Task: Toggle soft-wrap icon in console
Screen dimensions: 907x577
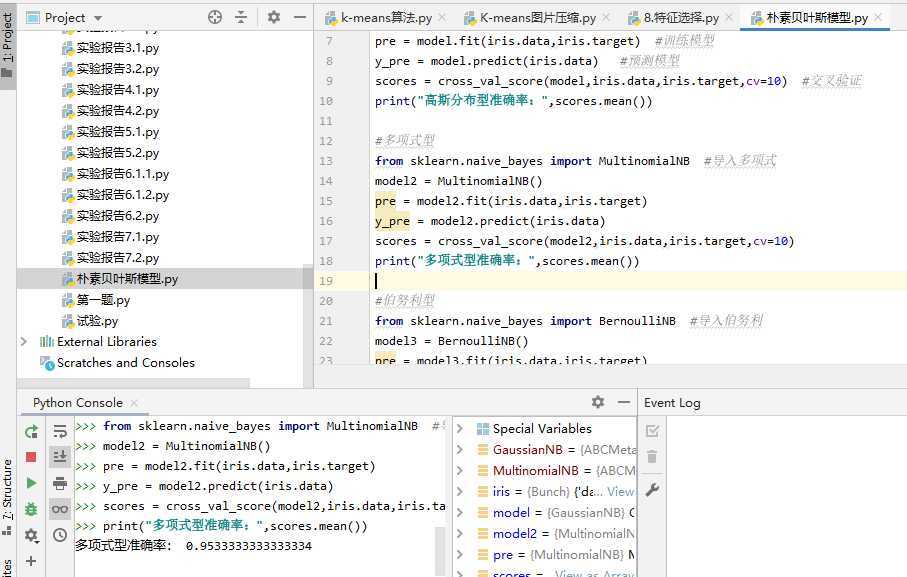Action: point(60,431)
